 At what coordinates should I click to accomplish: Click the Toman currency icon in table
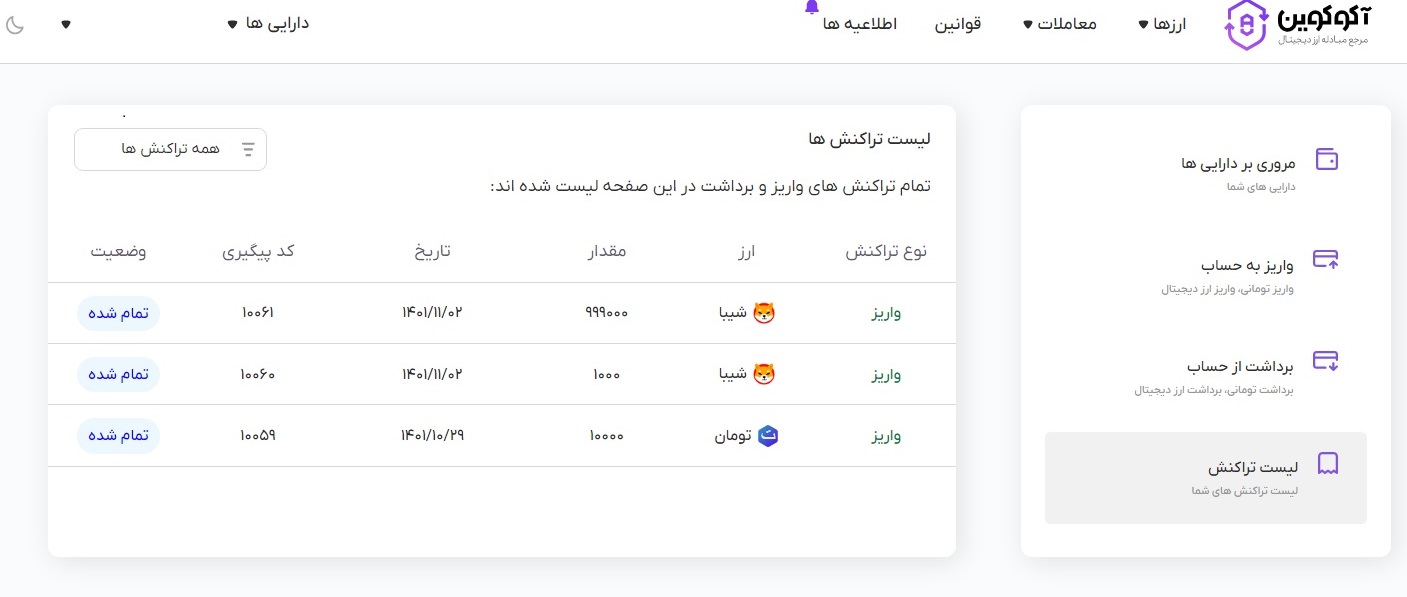coord(769,436)
